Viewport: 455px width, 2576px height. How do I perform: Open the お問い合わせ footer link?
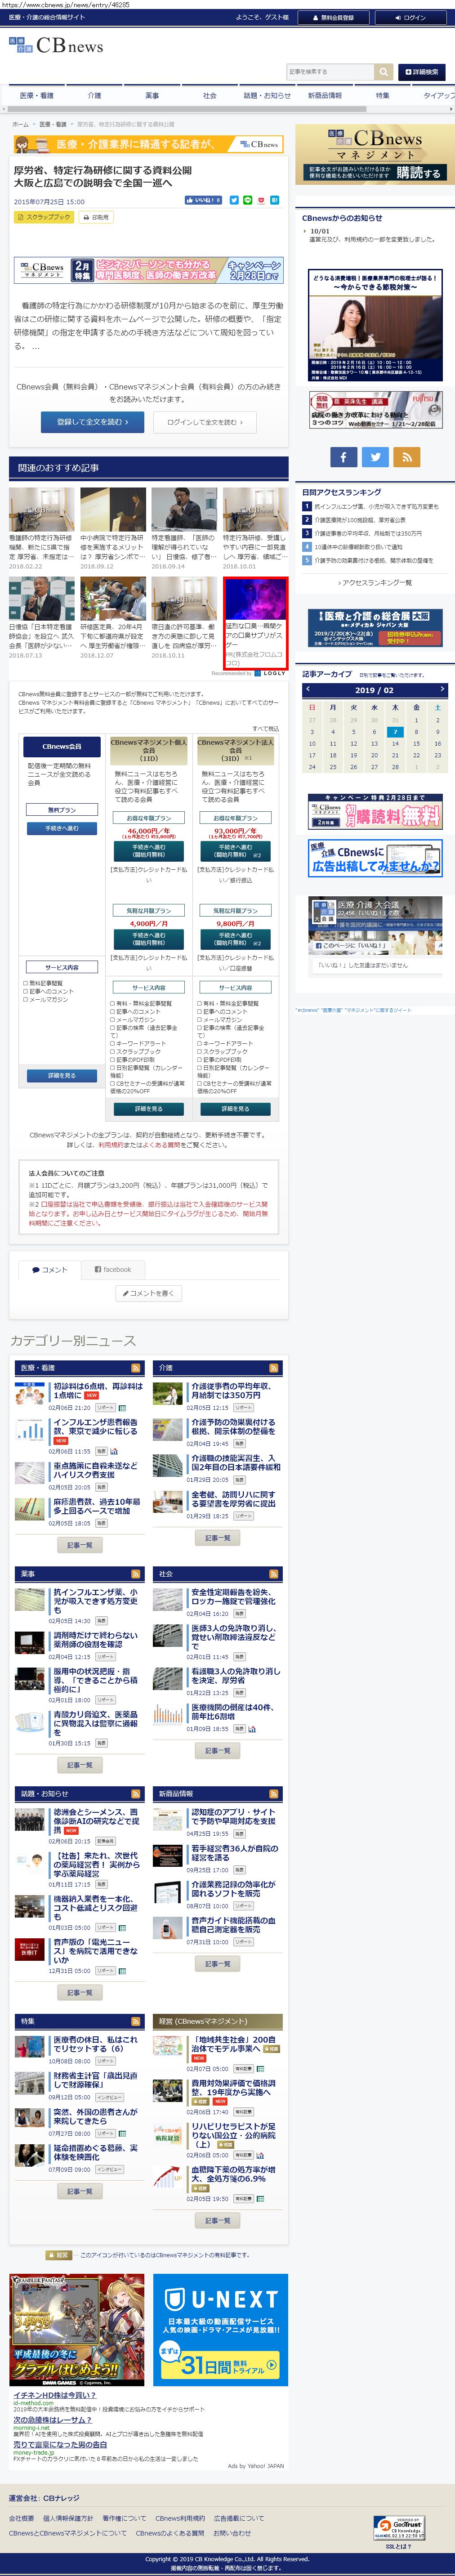click(x=232, y=2533)
